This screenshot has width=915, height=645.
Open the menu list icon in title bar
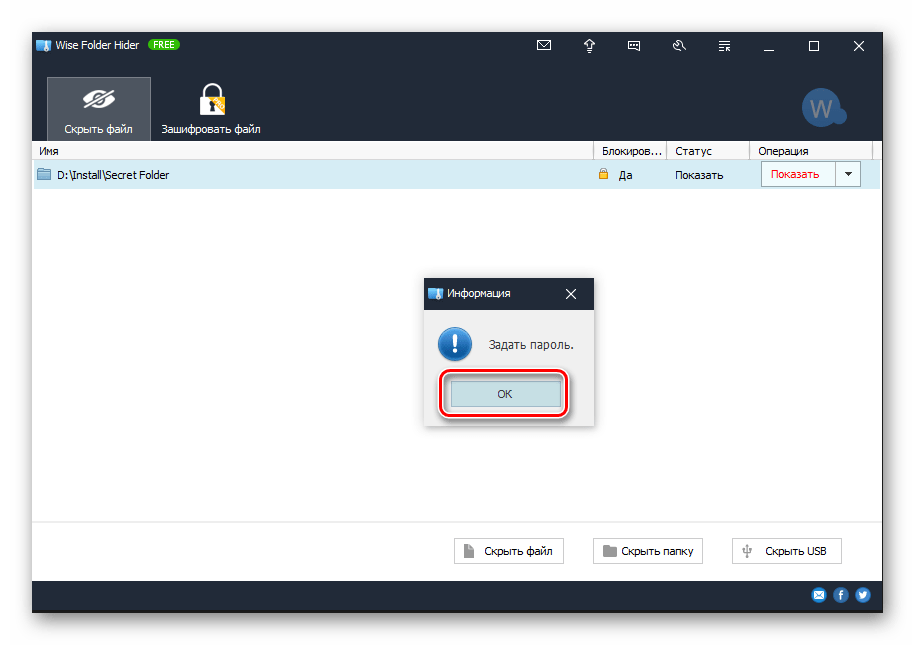point(724,46)
